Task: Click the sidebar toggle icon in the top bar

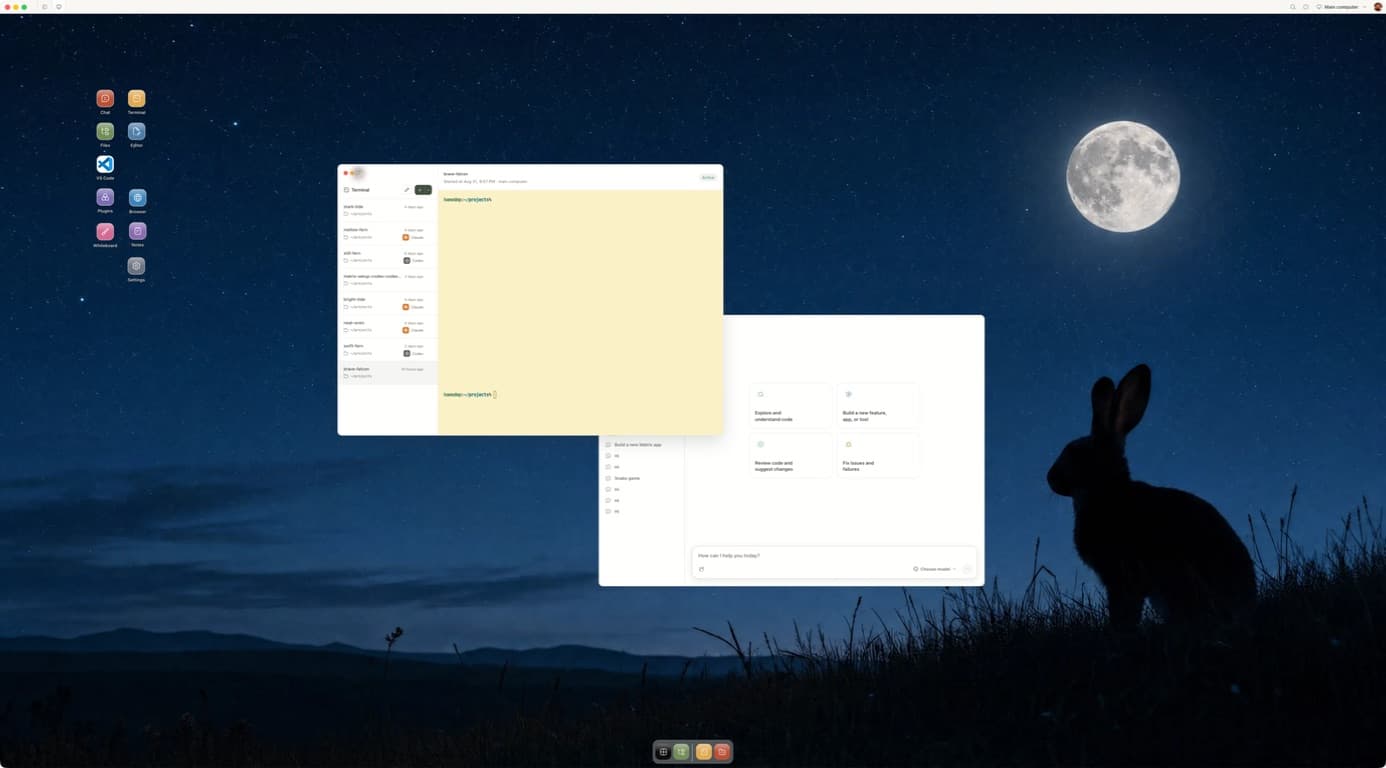Action: [x=45, y=7]
